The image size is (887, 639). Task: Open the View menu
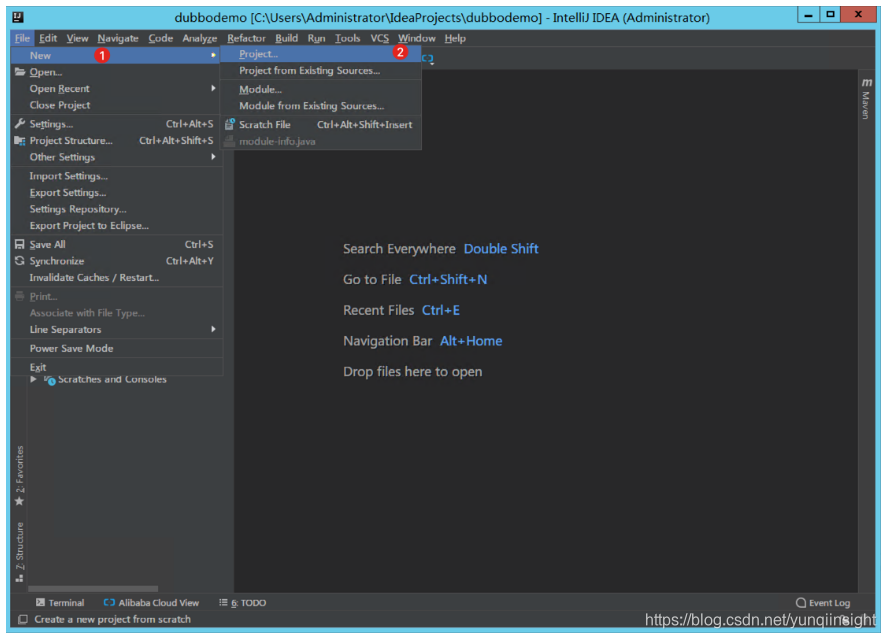pyautogui.click(x=77, y=38)
